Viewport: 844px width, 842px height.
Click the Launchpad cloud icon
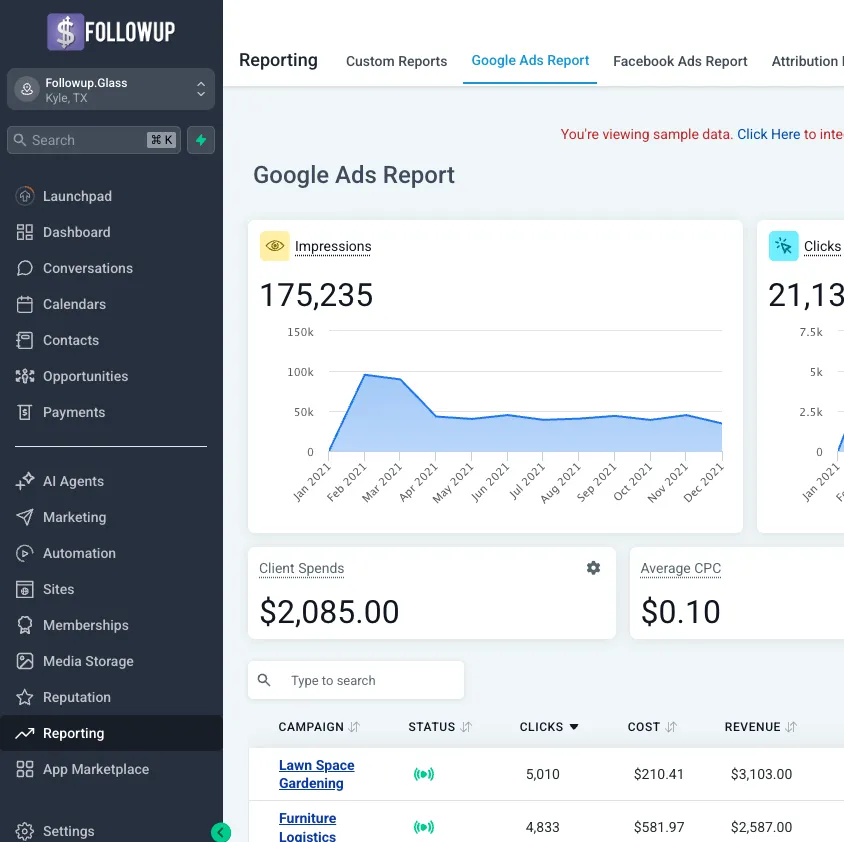[x=25, y=196]
